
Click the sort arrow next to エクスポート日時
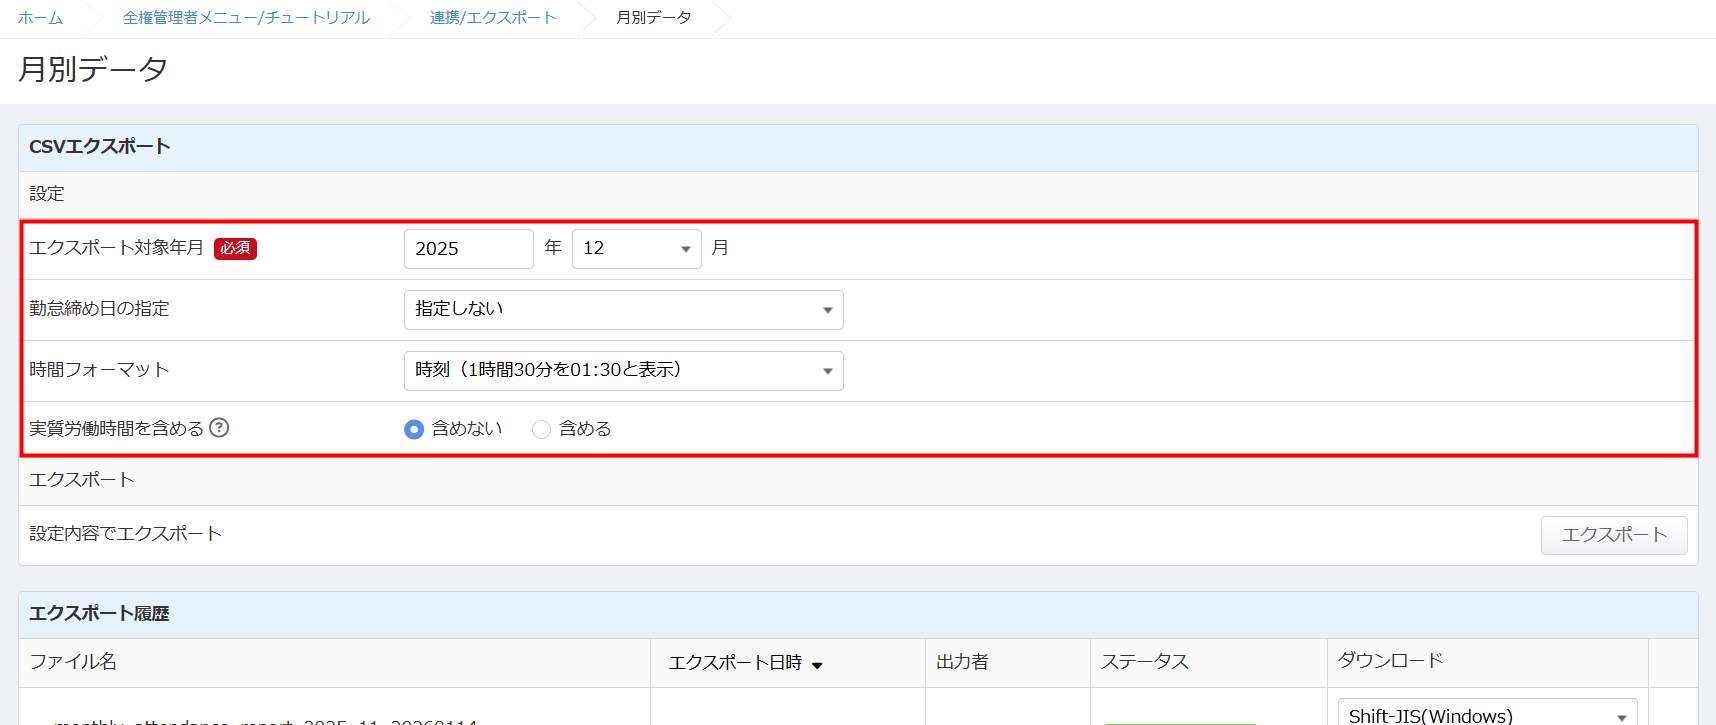click(x=817, y=665)
